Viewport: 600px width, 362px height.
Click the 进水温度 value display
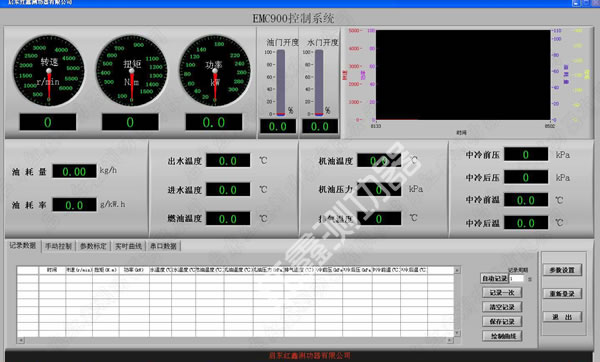(x=228, y=190)
